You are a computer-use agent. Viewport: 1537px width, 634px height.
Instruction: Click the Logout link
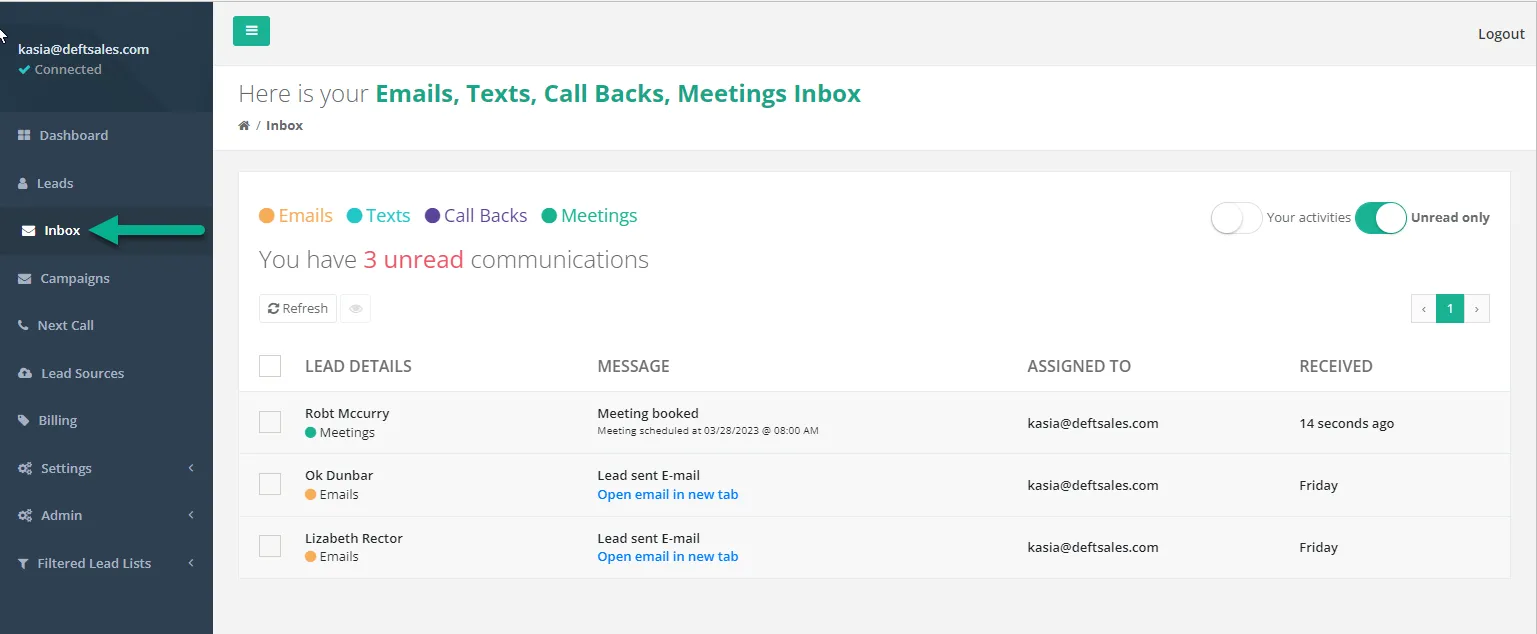pyautogui.click(x=1501, y=34)
